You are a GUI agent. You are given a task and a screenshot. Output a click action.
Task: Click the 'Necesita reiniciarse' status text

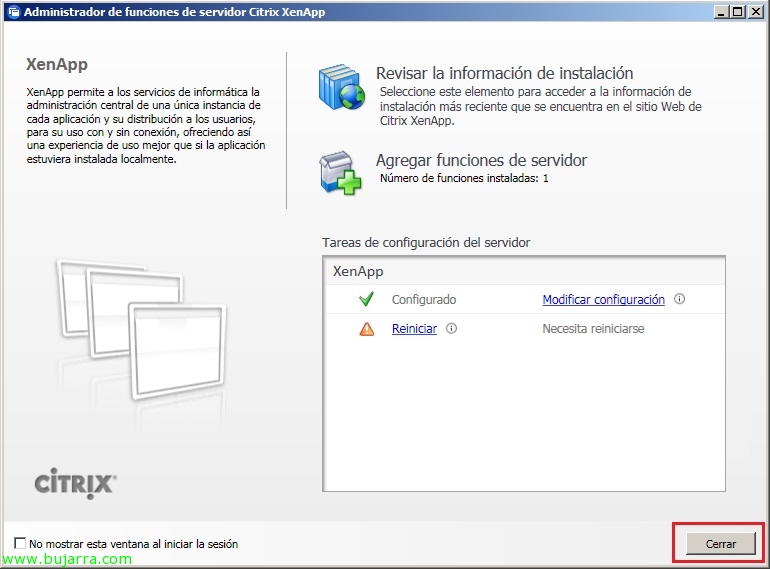[593, 328]
